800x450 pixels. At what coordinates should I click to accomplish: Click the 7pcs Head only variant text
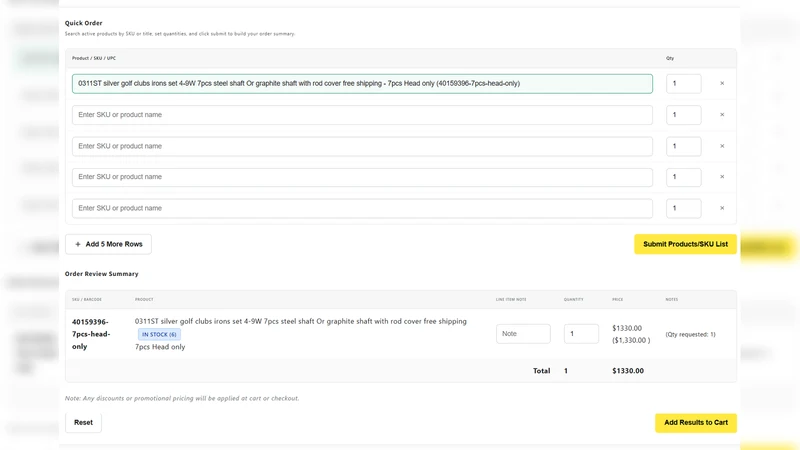click(x=160, y=347)
